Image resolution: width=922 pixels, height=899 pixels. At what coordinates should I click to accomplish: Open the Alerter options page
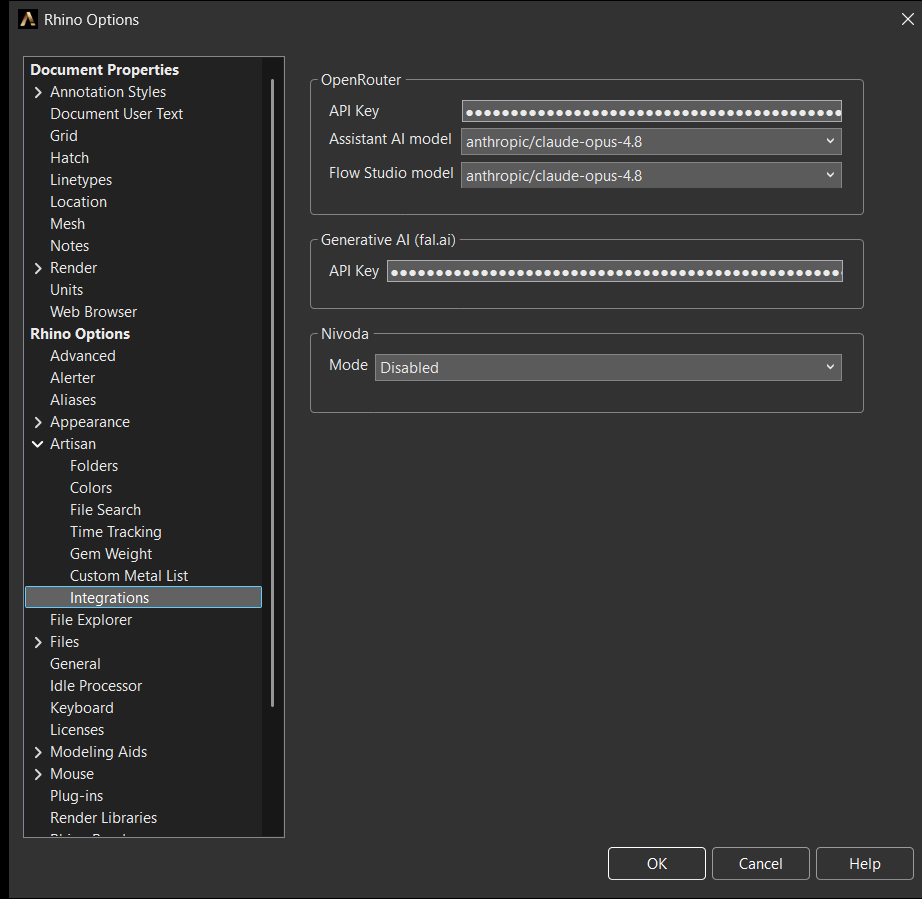pos(72,378)
